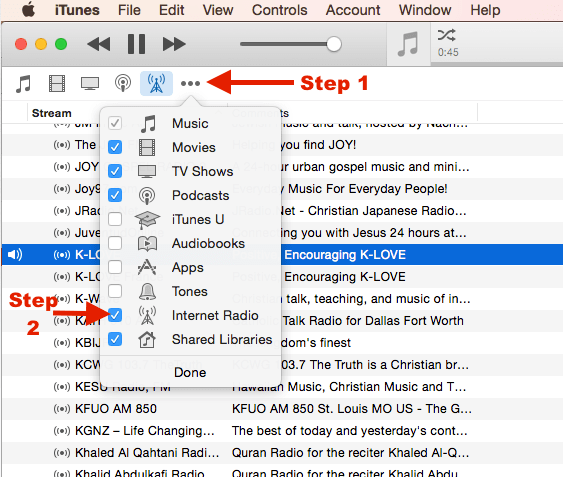Click comment 'Talk Radio for Dallas Fort Worth'
Viewport: 563px width, 477px height.
[373, 320]
